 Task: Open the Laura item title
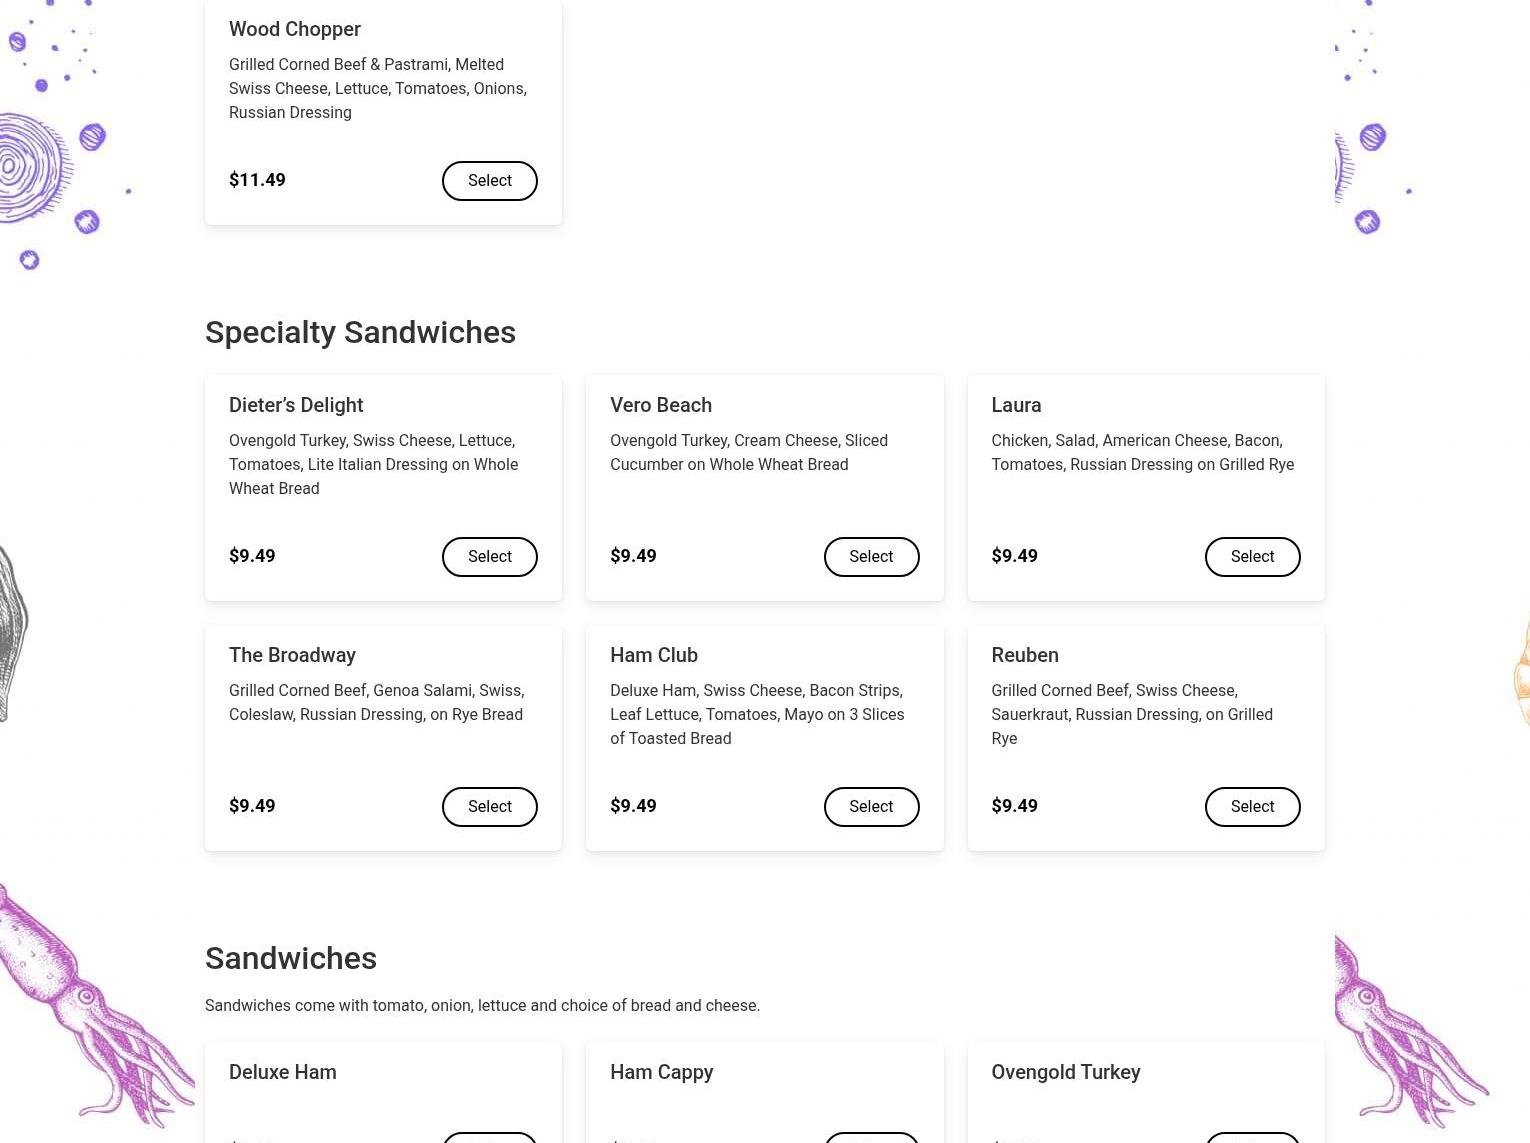(1016, 405)
